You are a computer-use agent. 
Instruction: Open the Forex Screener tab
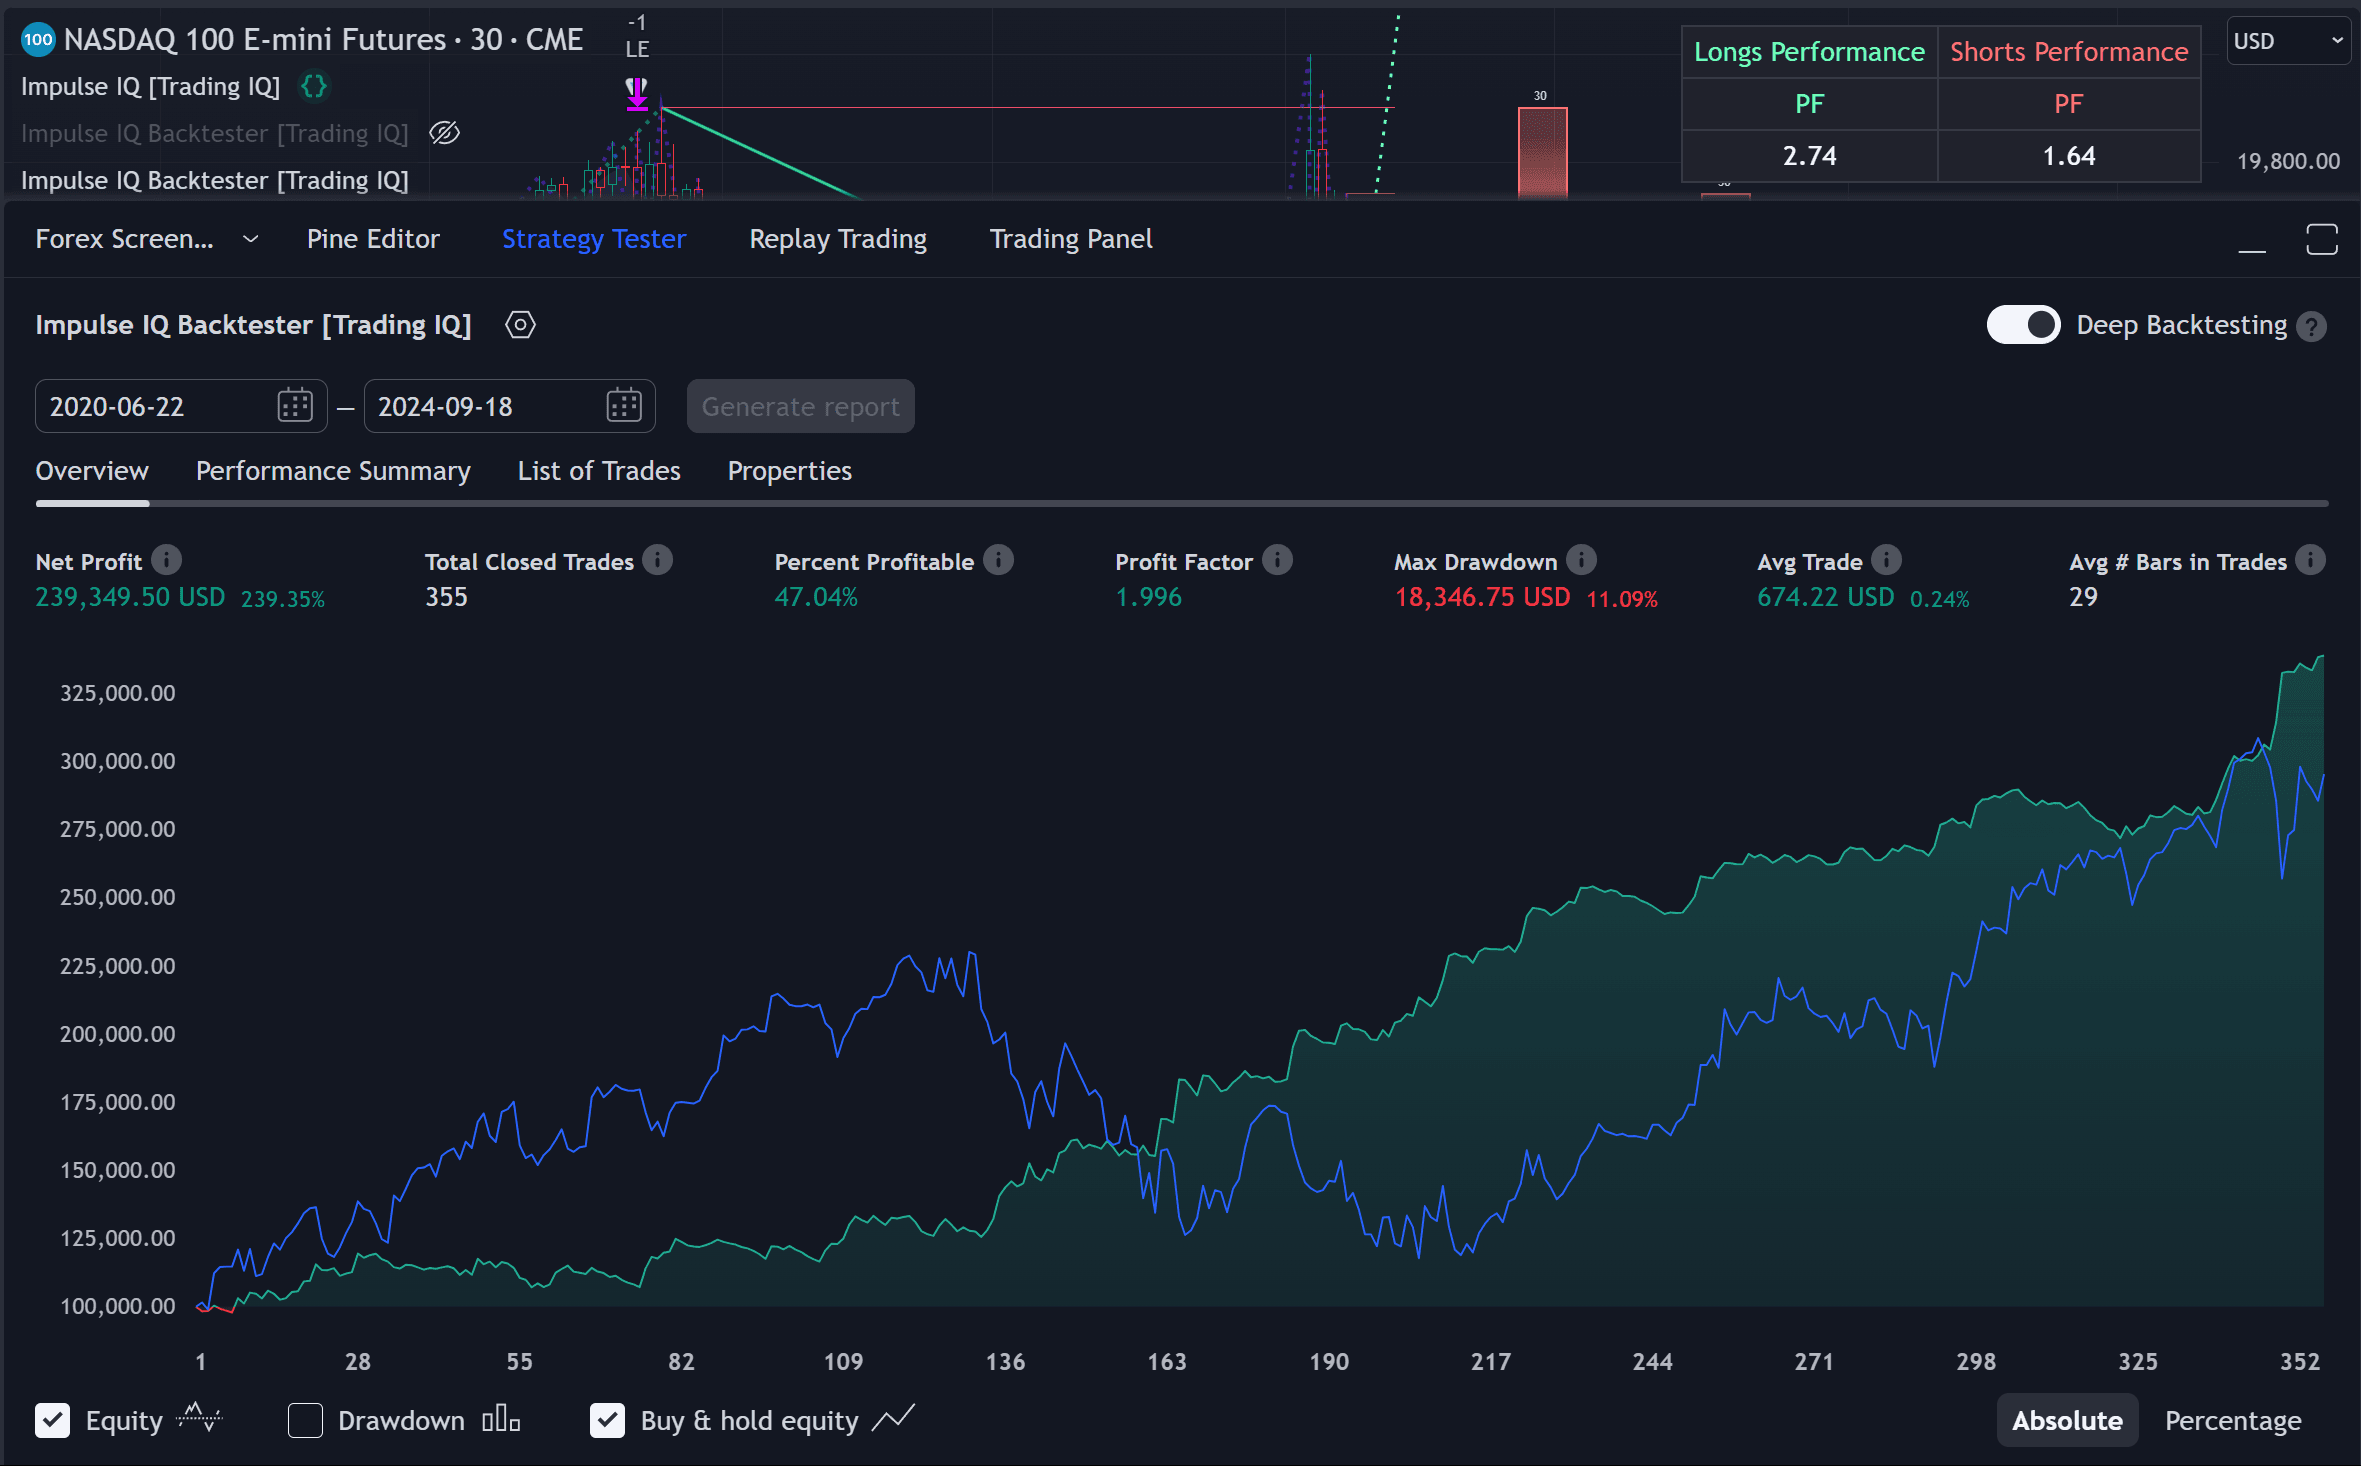click(125, 239)
